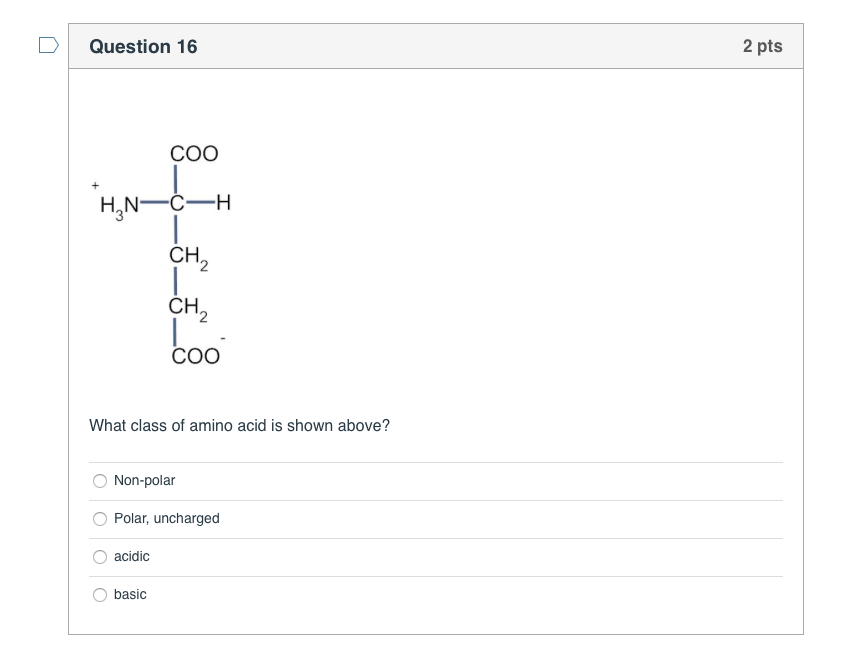Select the basic radio button
This screenshot has width=859, height=669.
pos(101,594)
